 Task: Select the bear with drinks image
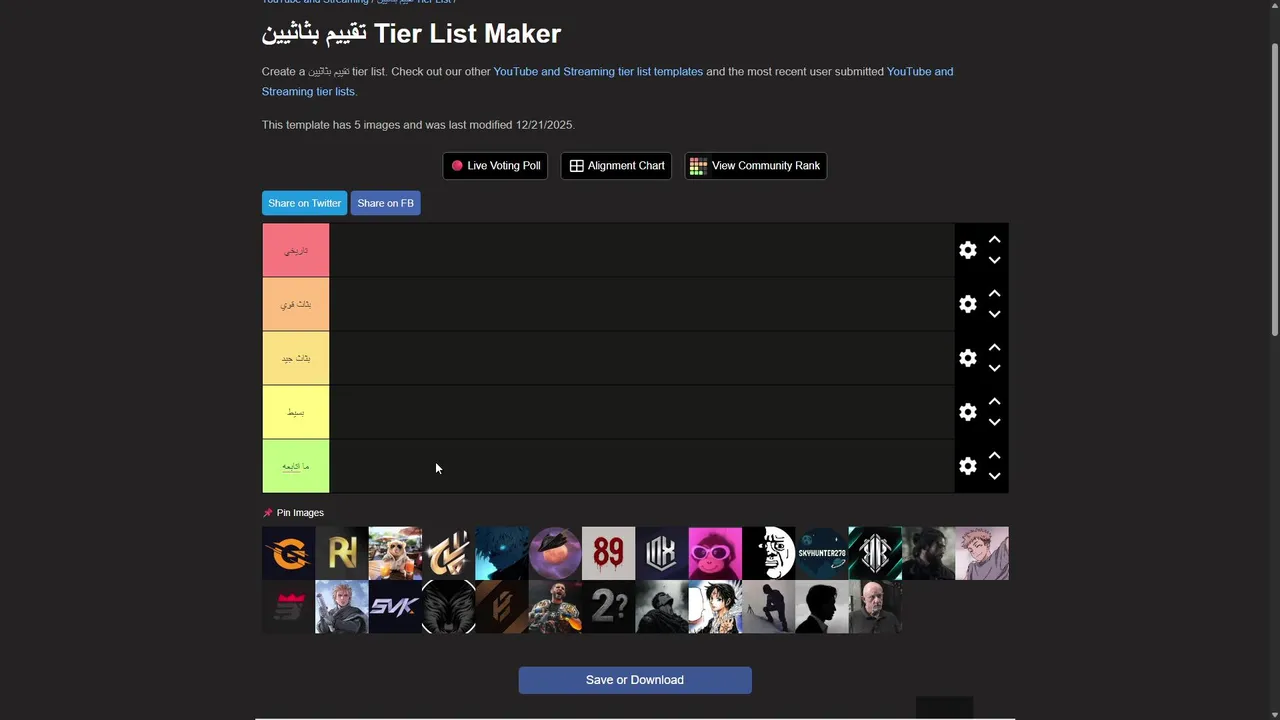pyautogui.click(x=395, y=553)
